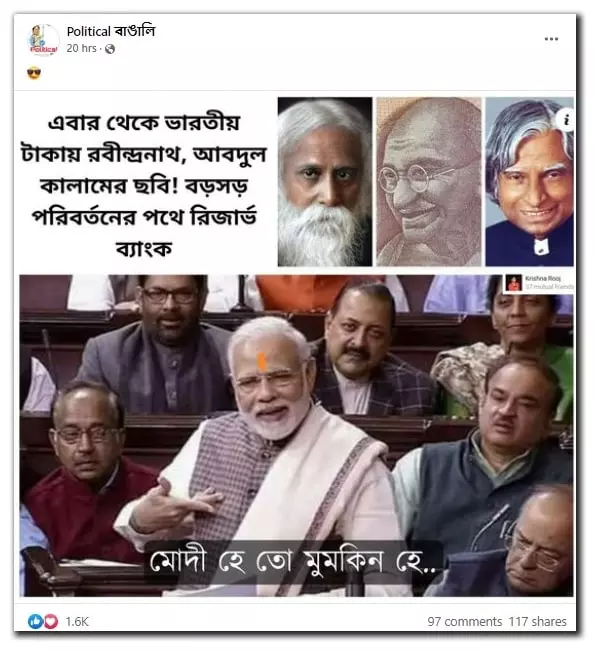595x650 pixels.
Task: Check the public globe audience icon
Action: (x=110, y=49)
